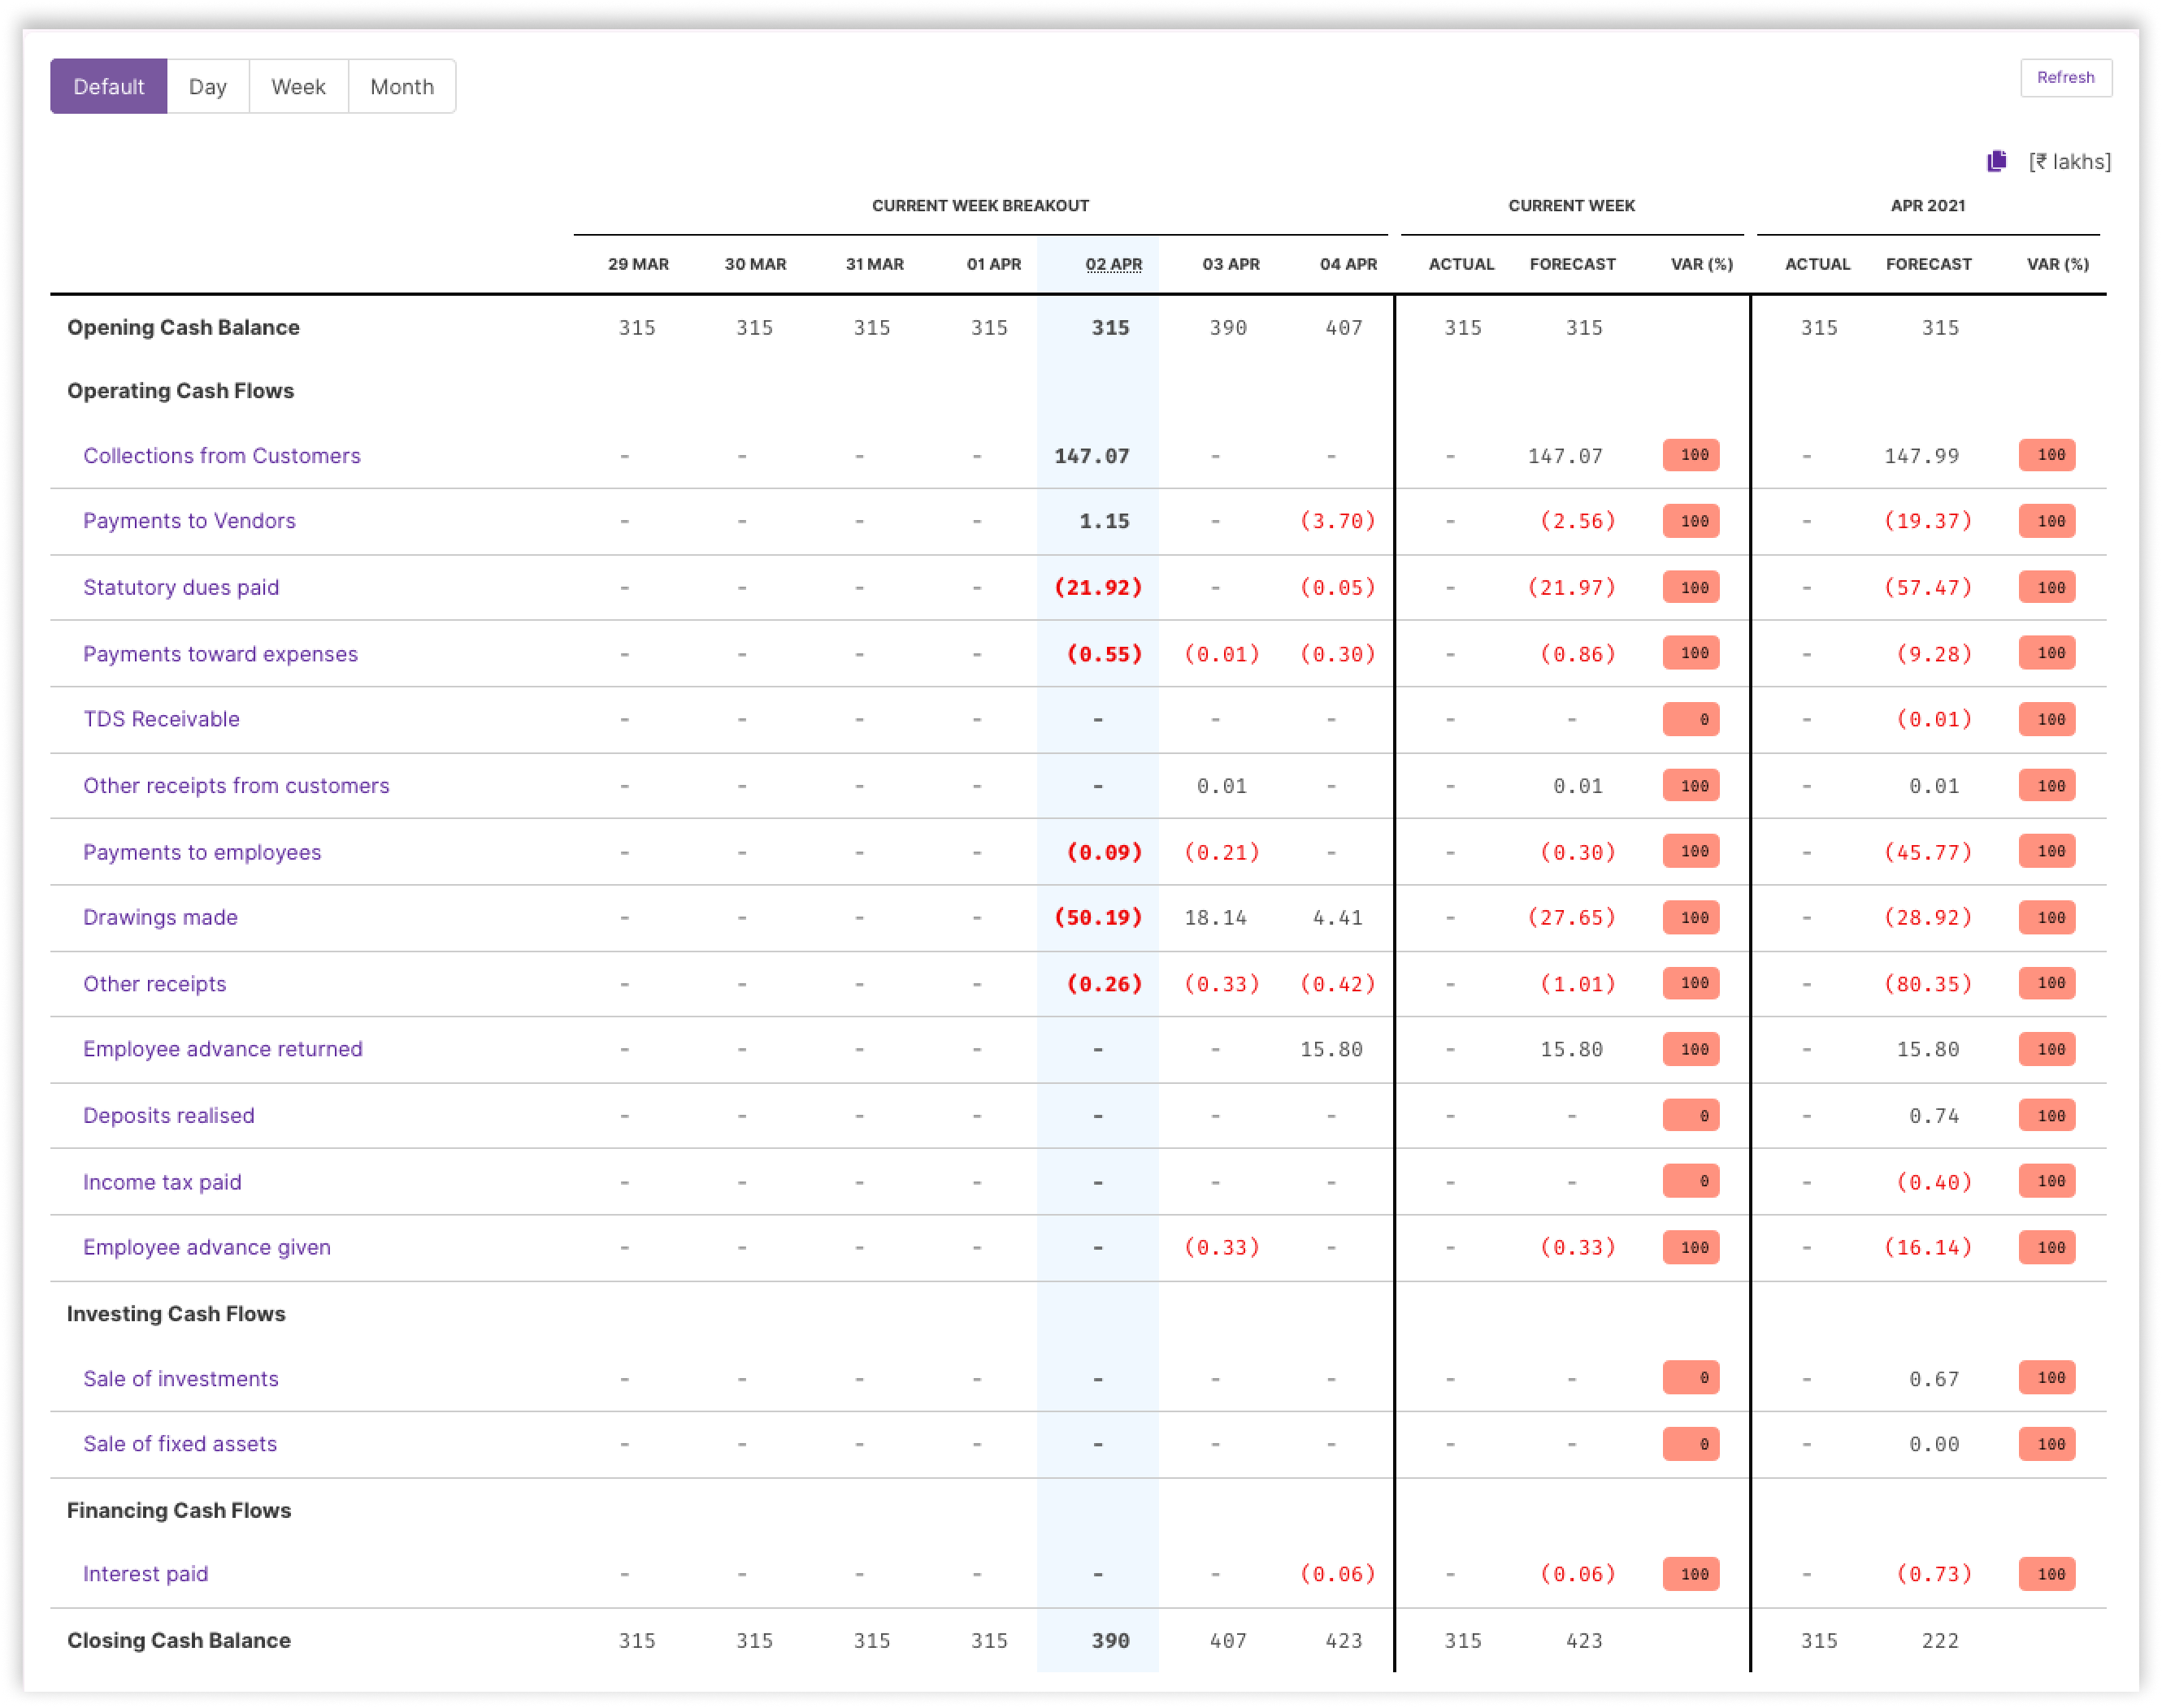Screen dimensions: 2162x1708
Task: Click Statutory dues paid link
Action: point(181,587)
